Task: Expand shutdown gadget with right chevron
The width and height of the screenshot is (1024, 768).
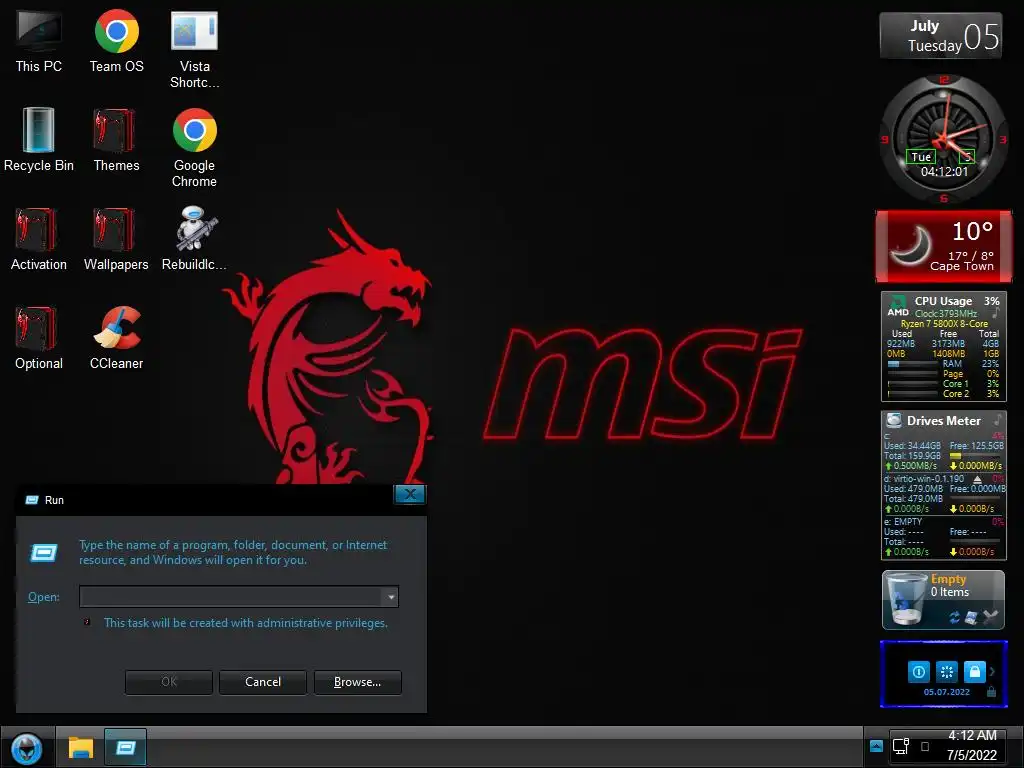Action: (x=993, y=671)
